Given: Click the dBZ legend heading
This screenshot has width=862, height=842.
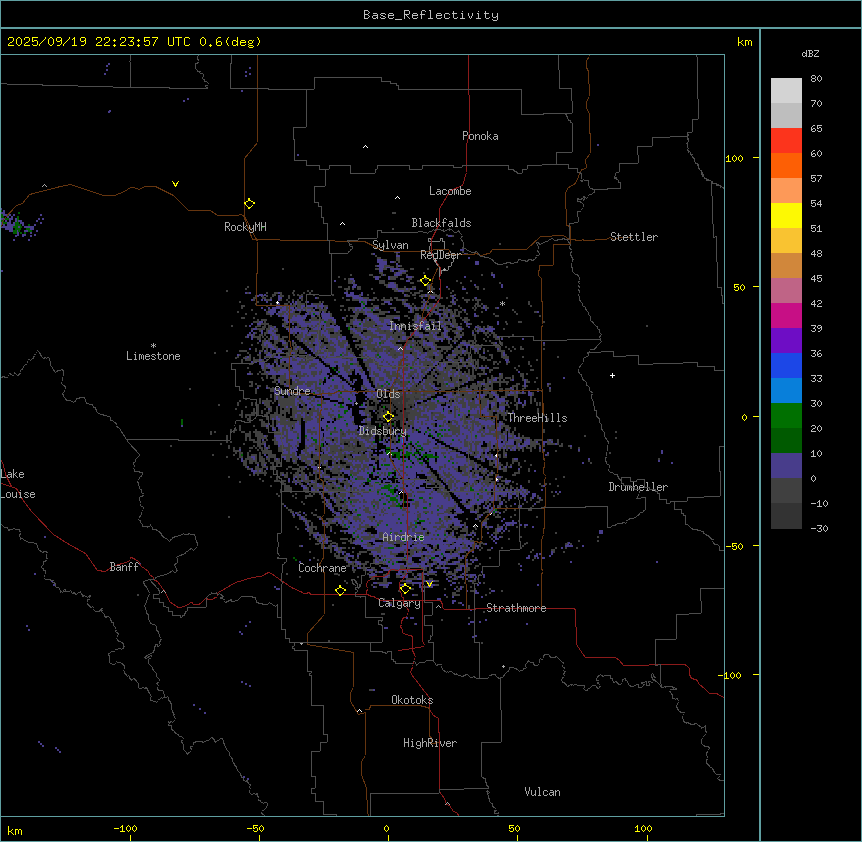Looking at the screenshot, I should coord(811,53).
